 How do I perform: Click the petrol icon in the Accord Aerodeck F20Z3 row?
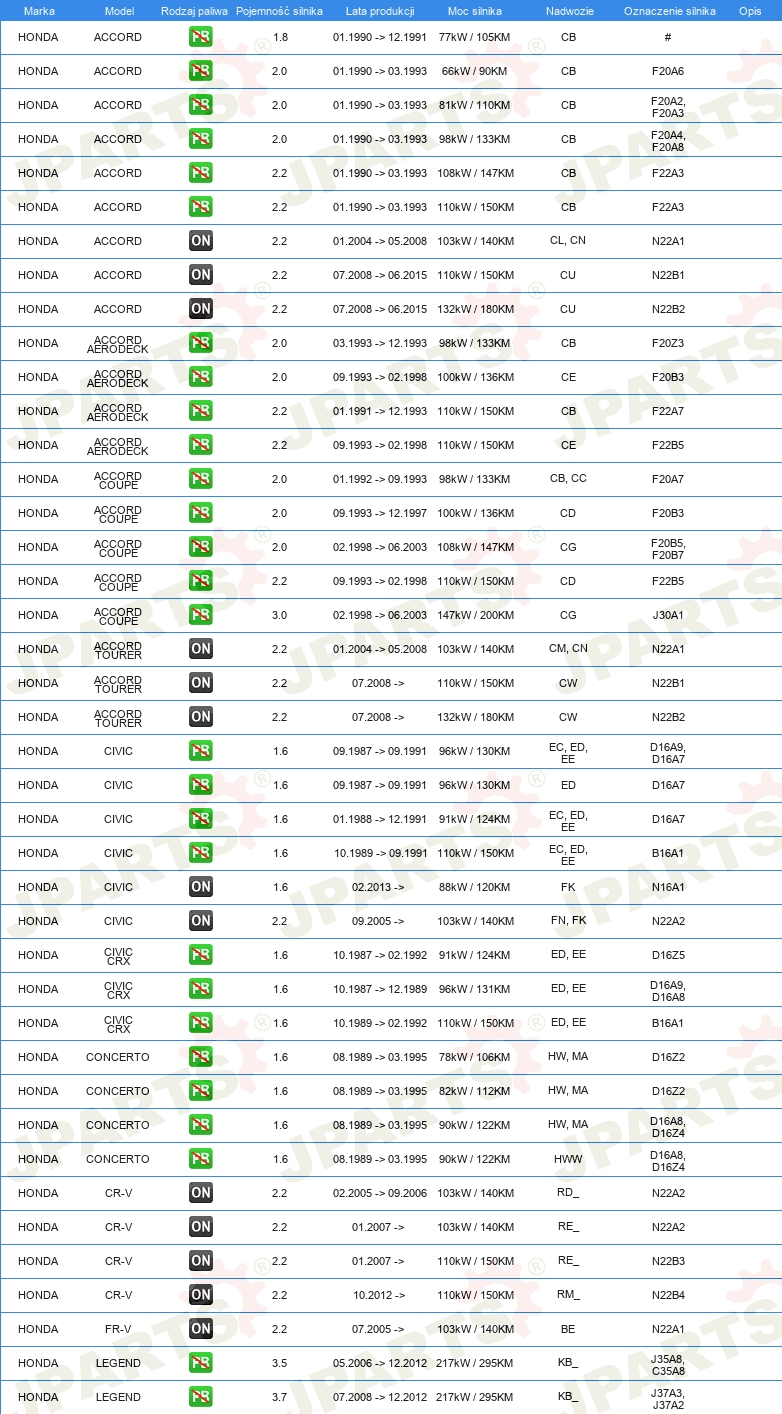(201, 343)
